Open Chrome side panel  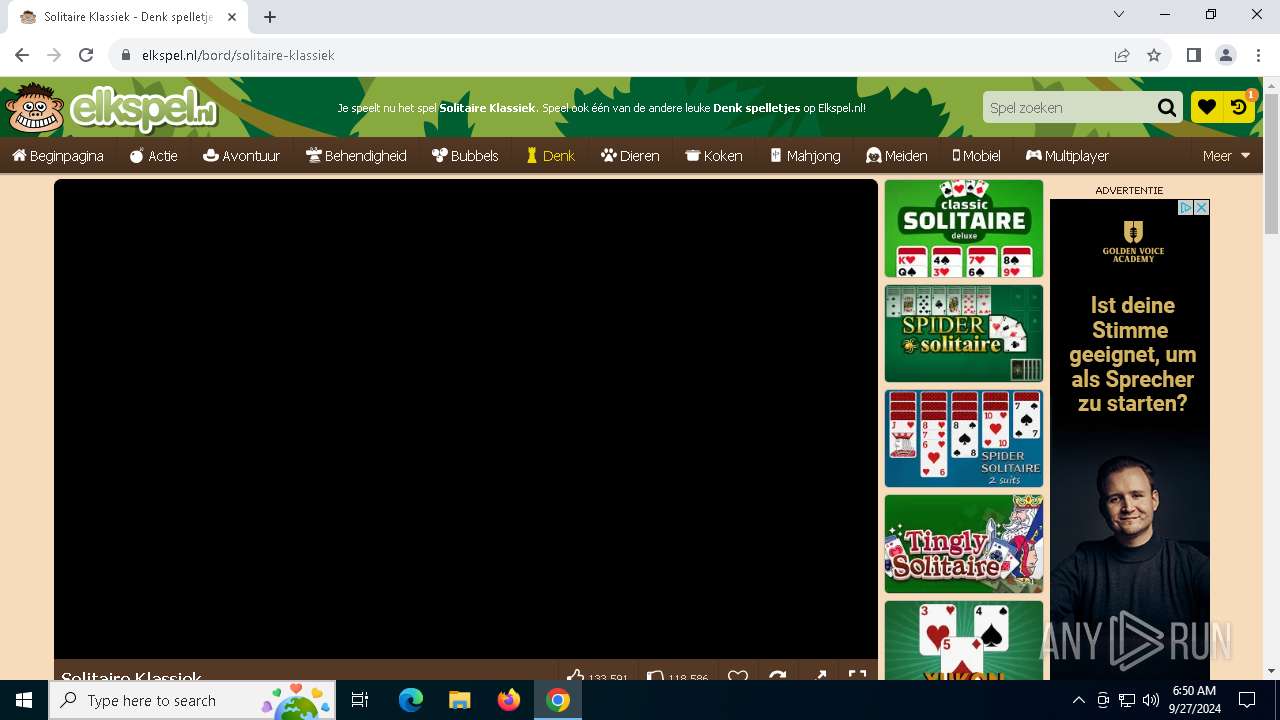[x=1193, y=55]
